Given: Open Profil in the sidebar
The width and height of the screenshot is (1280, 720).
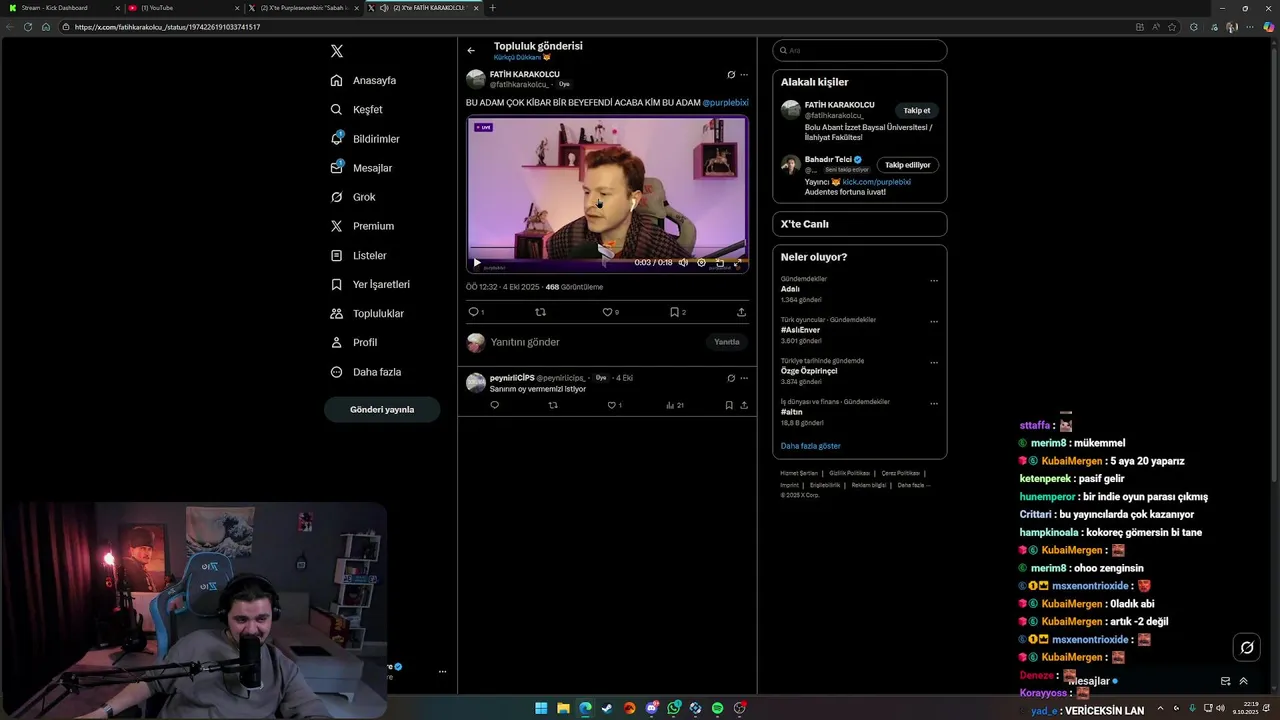Looking at the screenshot, I should [354, 342].
